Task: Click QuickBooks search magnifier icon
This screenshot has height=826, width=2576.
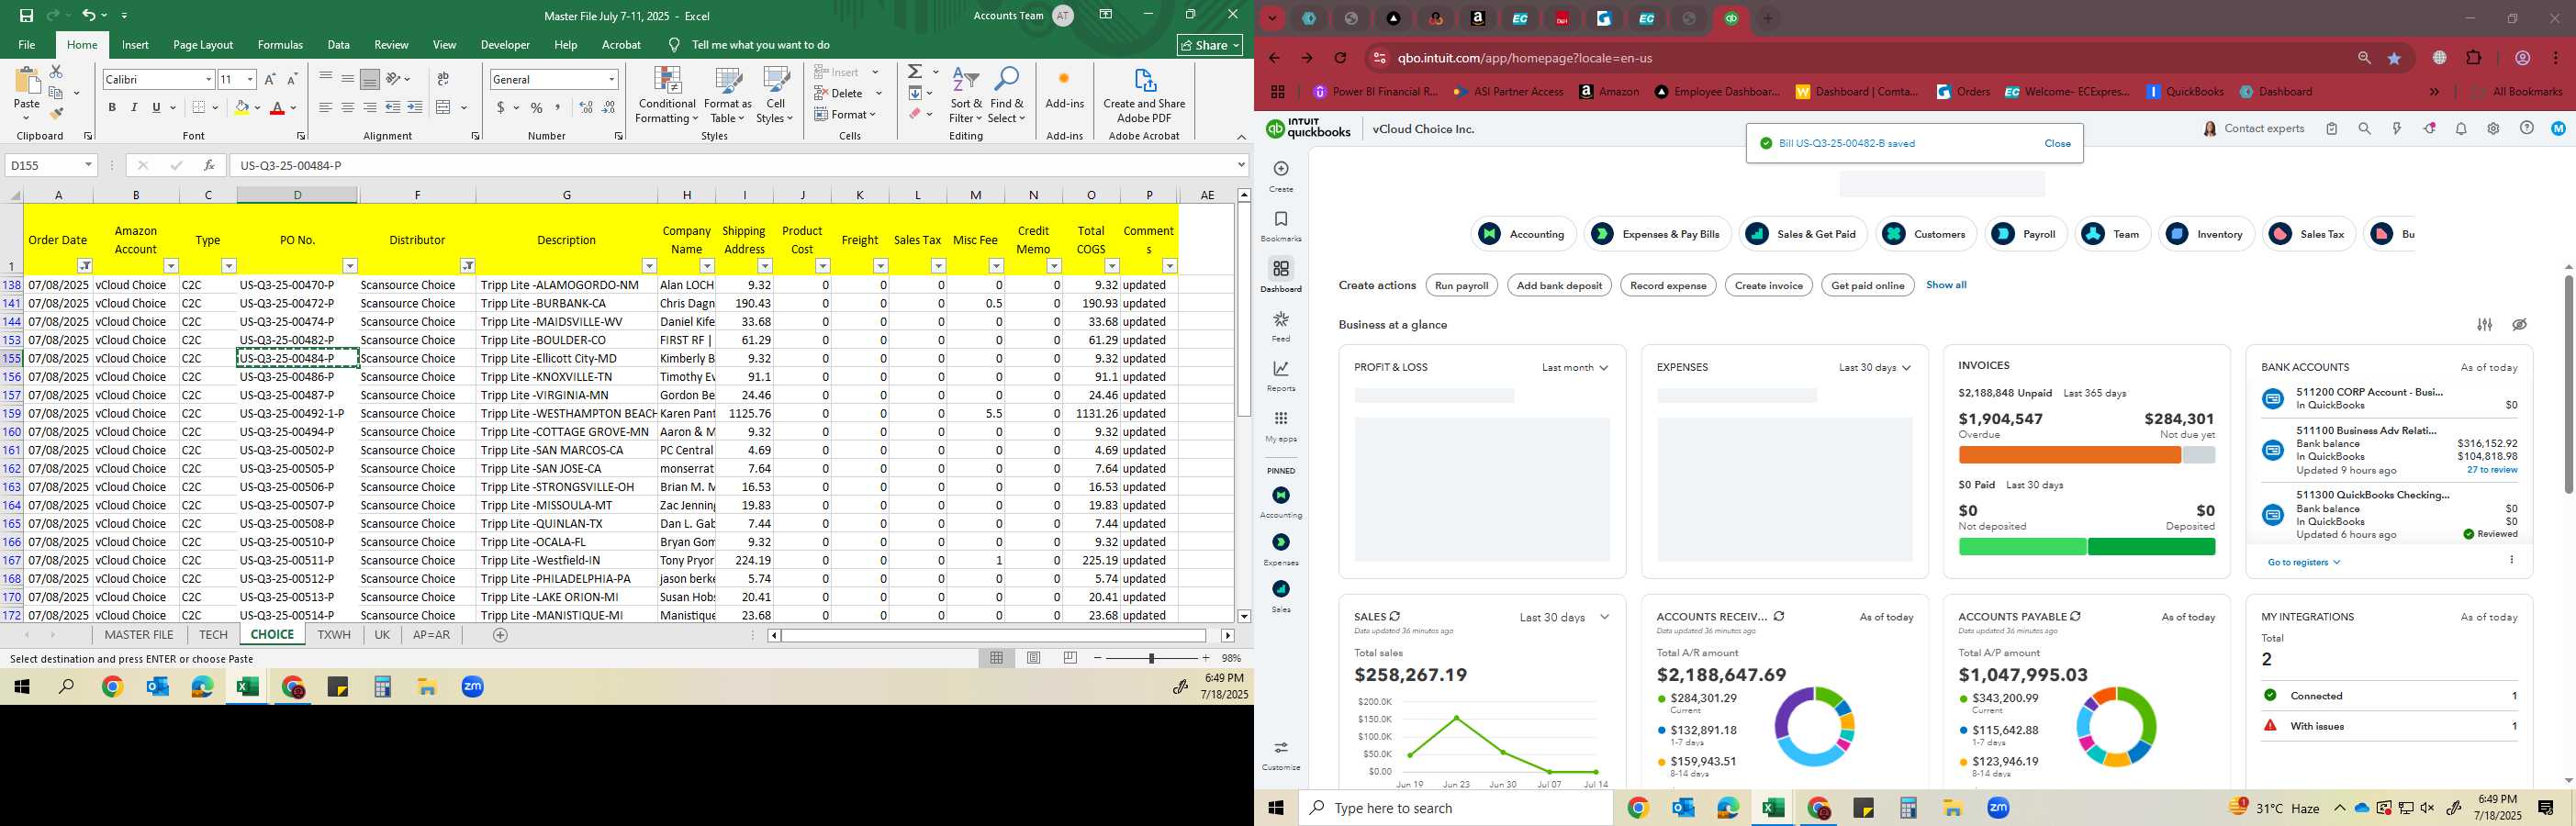Action: pyautogui.click(x=2364, y=129)
